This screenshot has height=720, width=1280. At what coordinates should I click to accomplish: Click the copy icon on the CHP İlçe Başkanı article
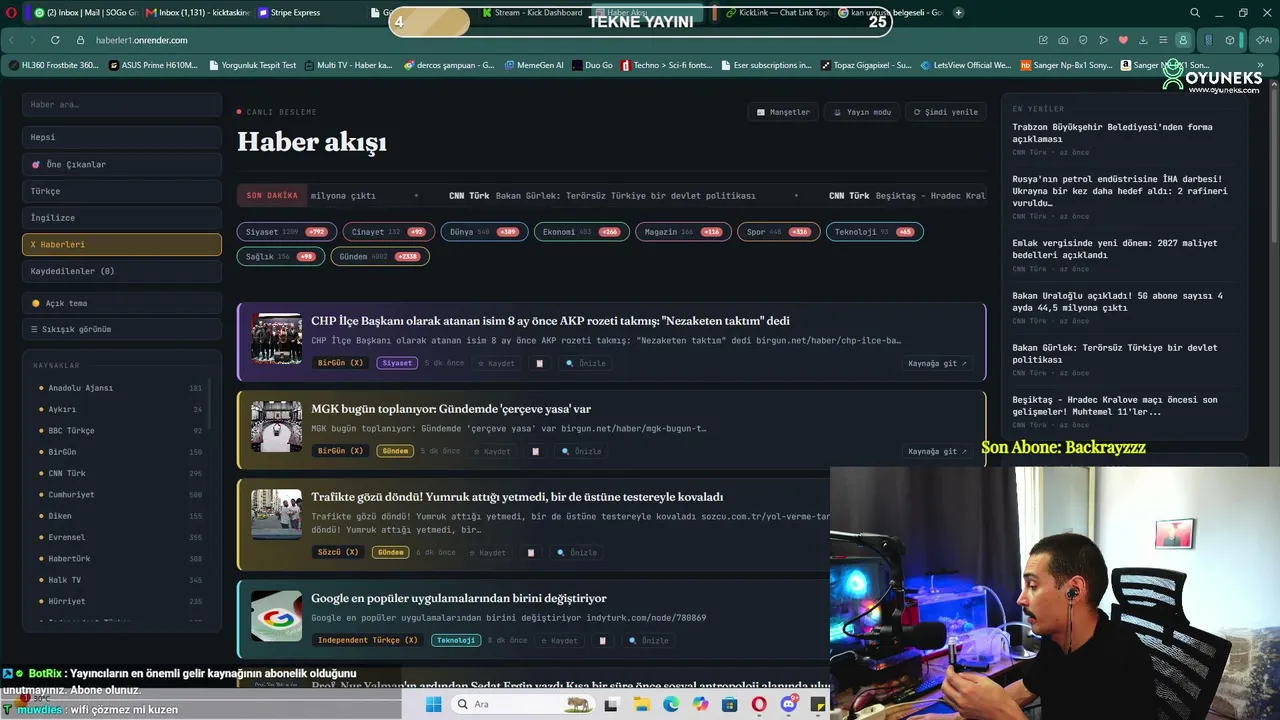click(540, 363)
